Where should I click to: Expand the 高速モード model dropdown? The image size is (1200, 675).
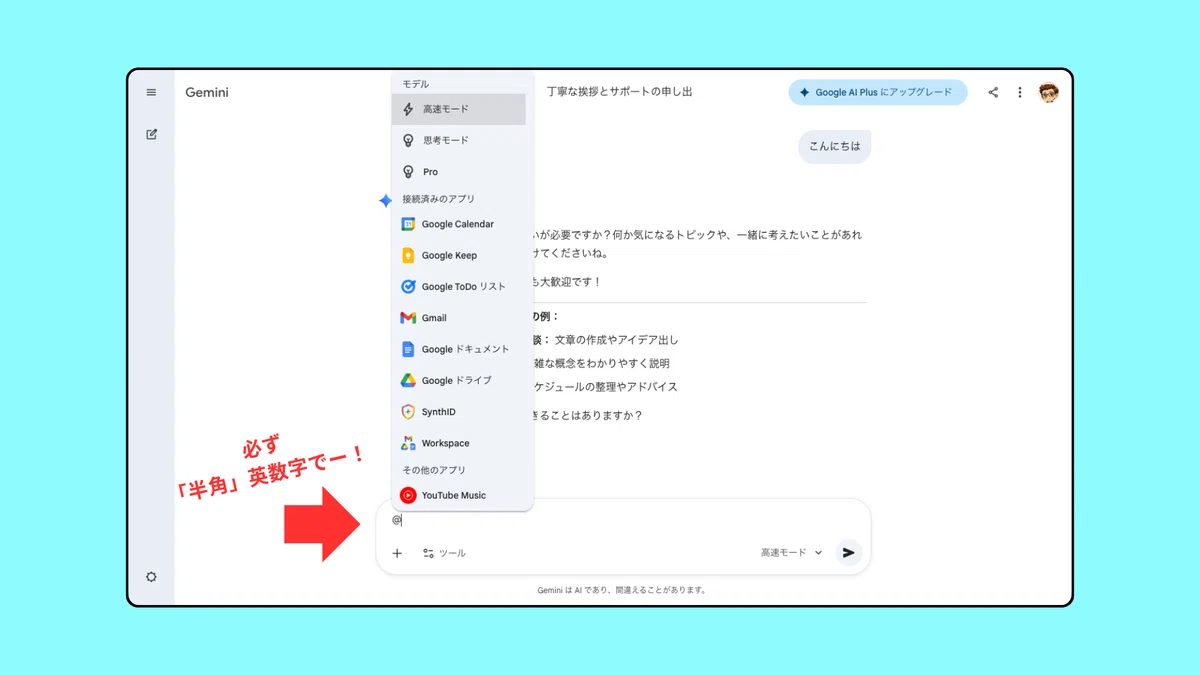(791, 553)
